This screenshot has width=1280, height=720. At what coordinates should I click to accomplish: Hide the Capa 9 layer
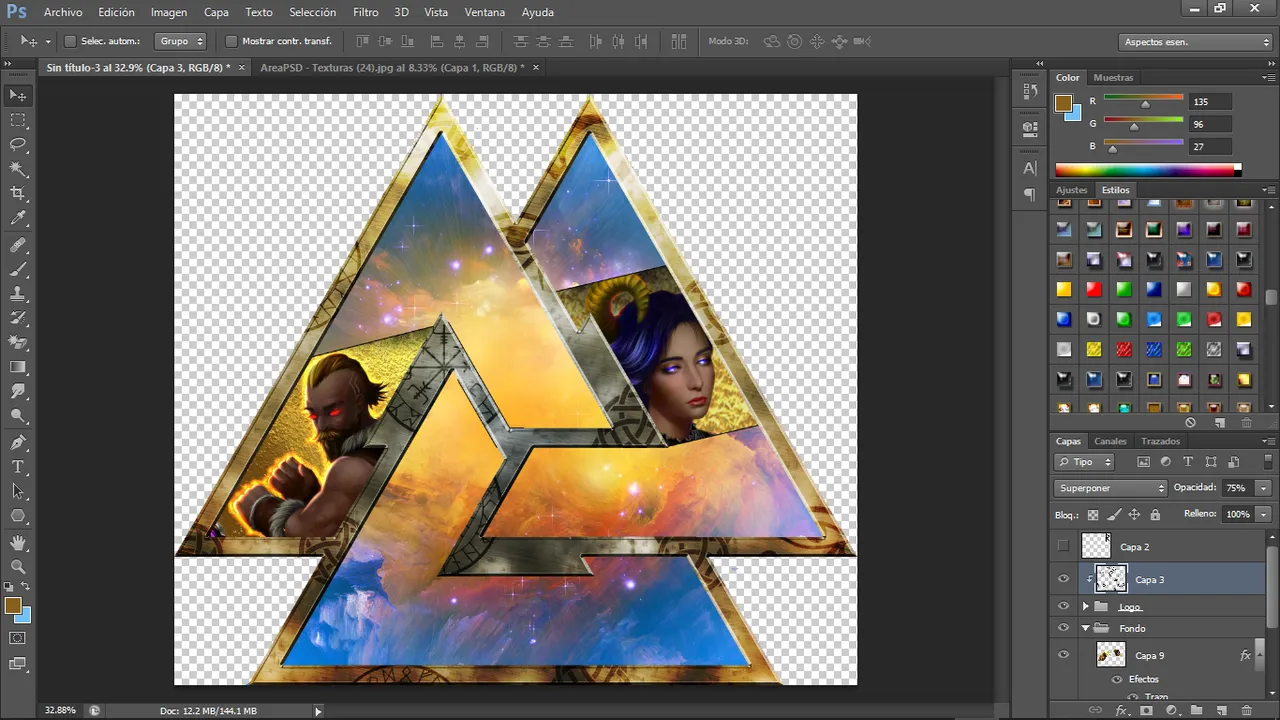point(1063,655)
